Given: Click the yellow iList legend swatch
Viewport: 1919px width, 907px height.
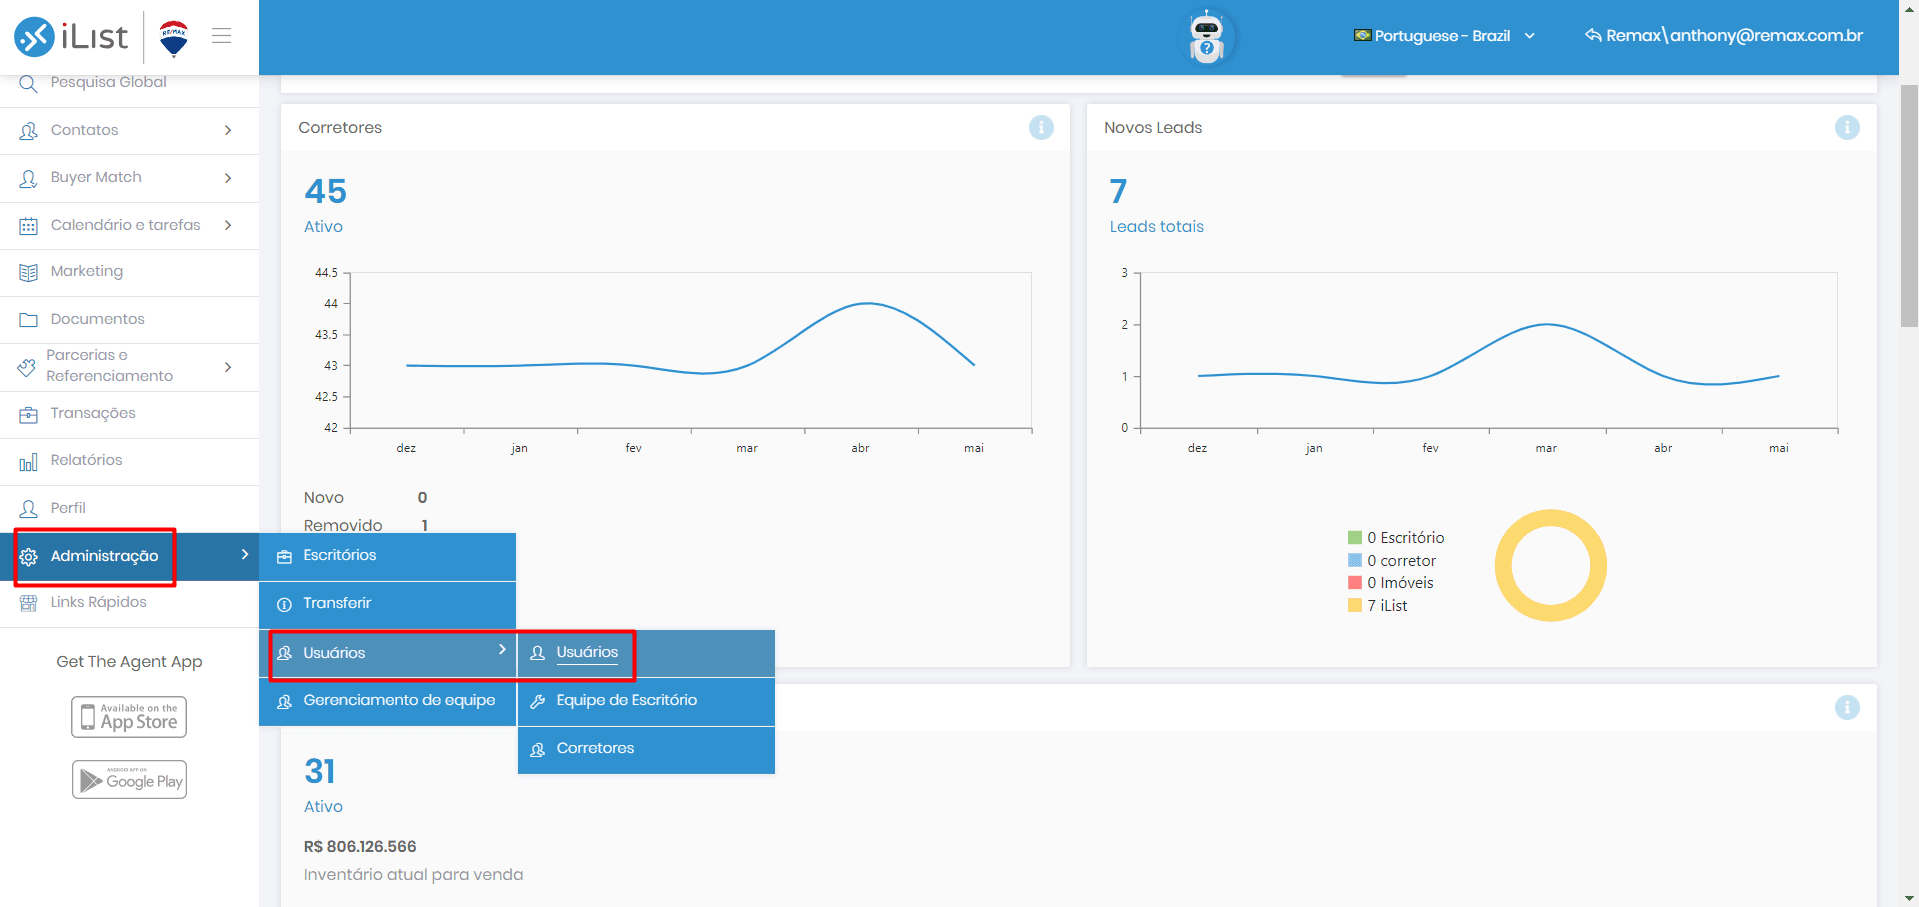Looking at the screenshot, I should click(1355, 606).
